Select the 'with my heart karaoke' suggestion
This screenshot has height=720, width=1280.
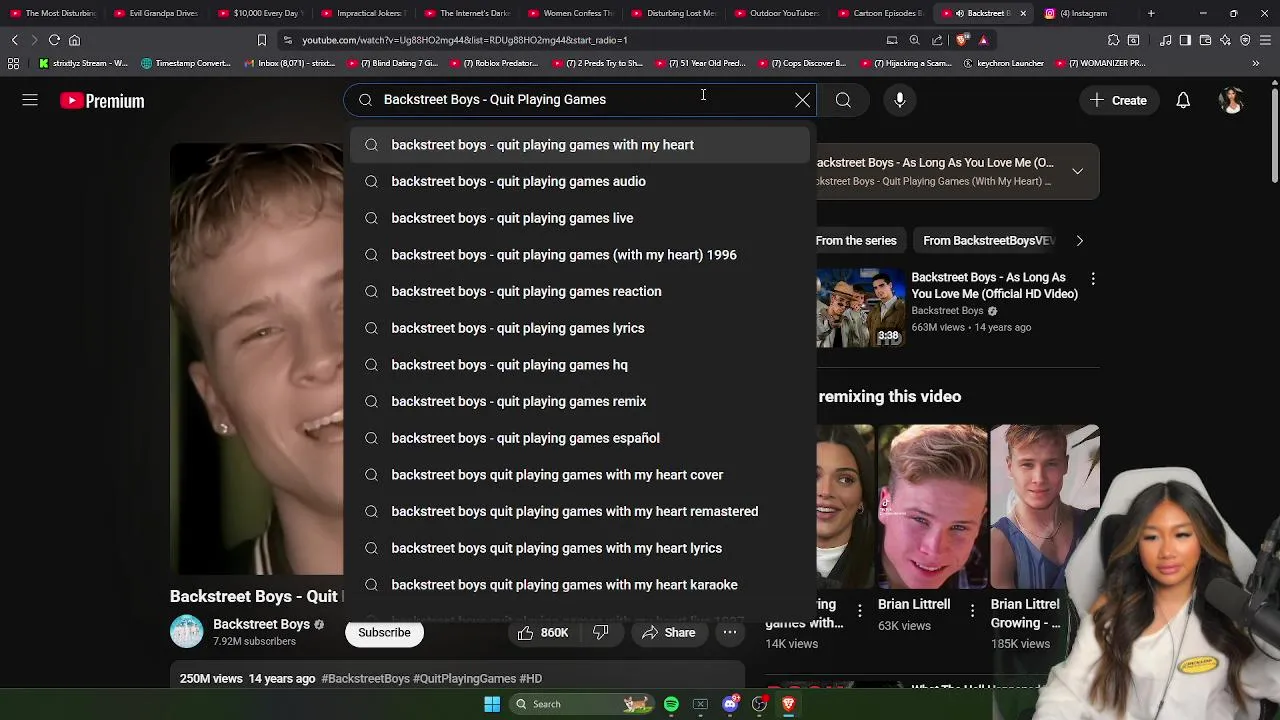click(x=580, y=585)
